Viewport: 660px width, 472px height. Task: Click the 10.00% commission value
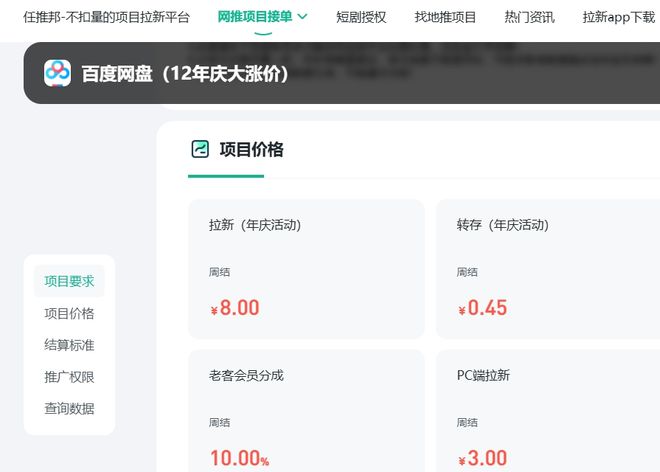click(x=240, y=458)
